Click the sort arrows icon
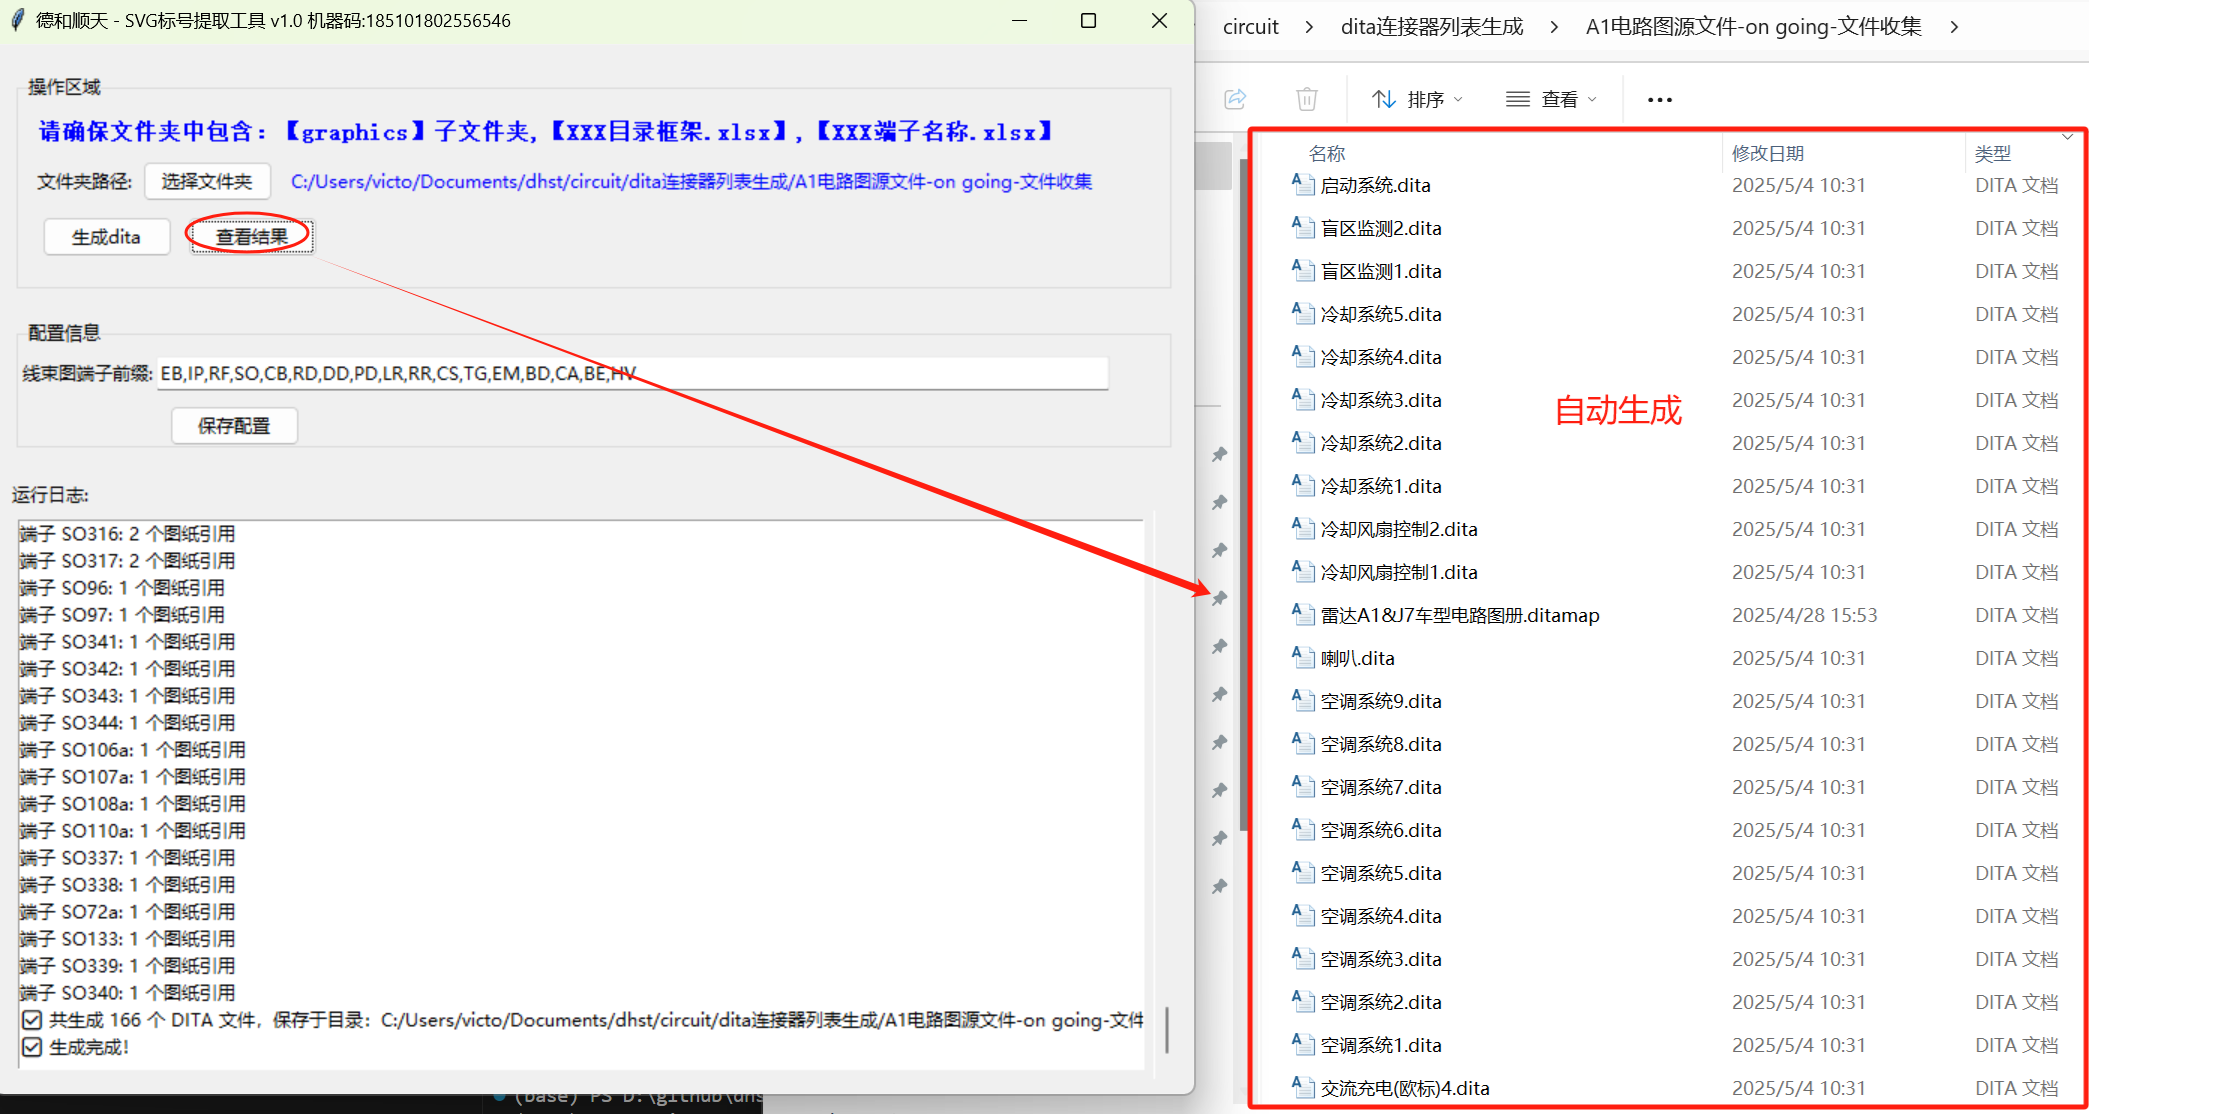2232x1114 pixels. click(1384, 99)
